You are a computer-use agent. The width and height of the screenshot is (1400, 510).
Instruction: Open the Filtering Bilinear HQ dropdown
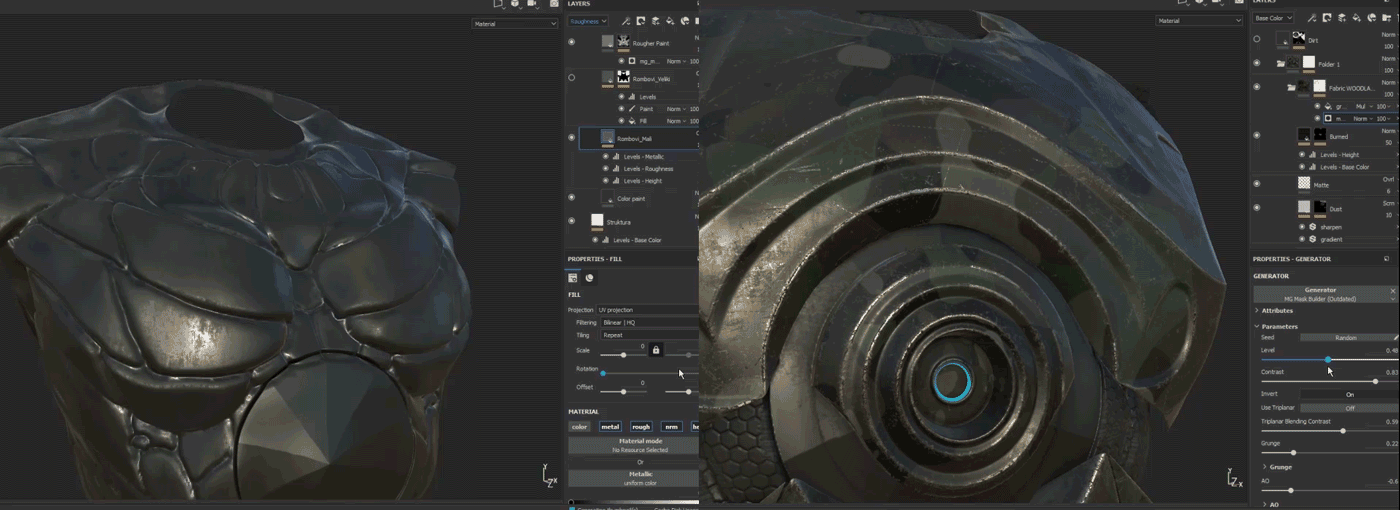[648, 323]
